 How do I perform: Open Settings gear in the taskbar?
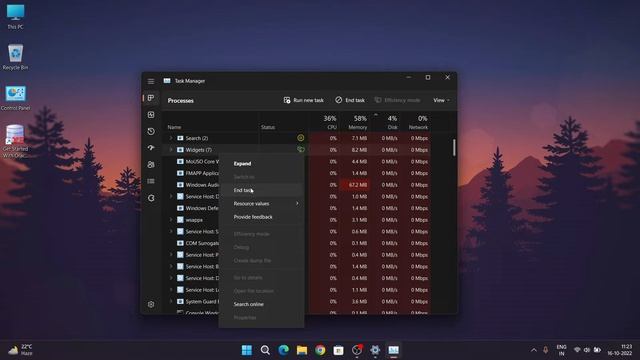click(x=375, y=350)
